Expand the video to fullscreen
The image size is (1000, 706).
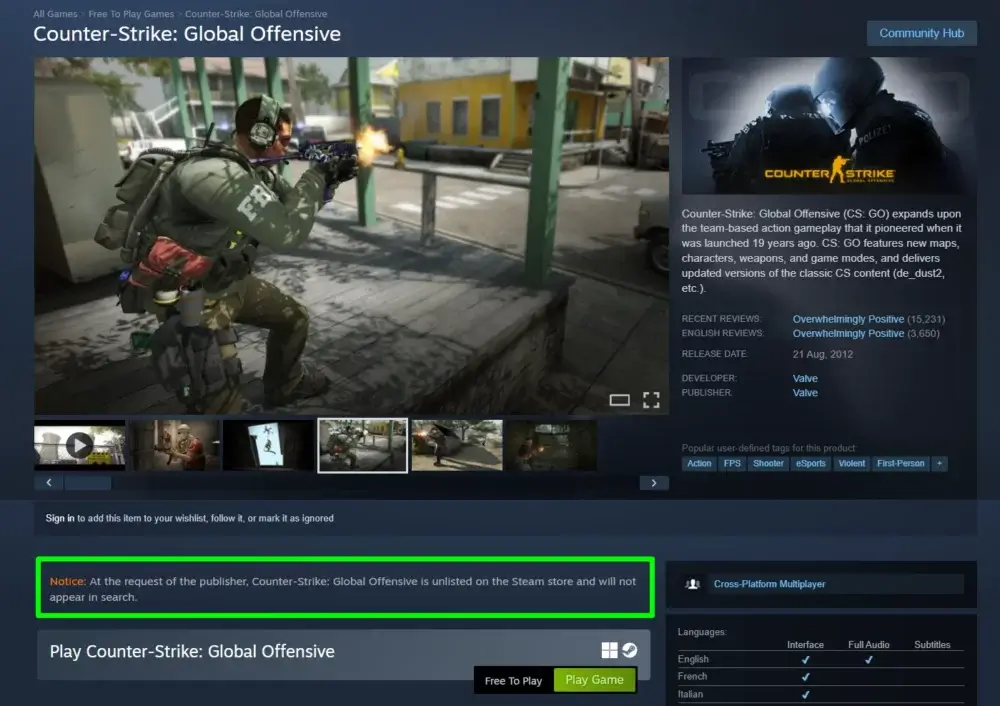point(651,400)
